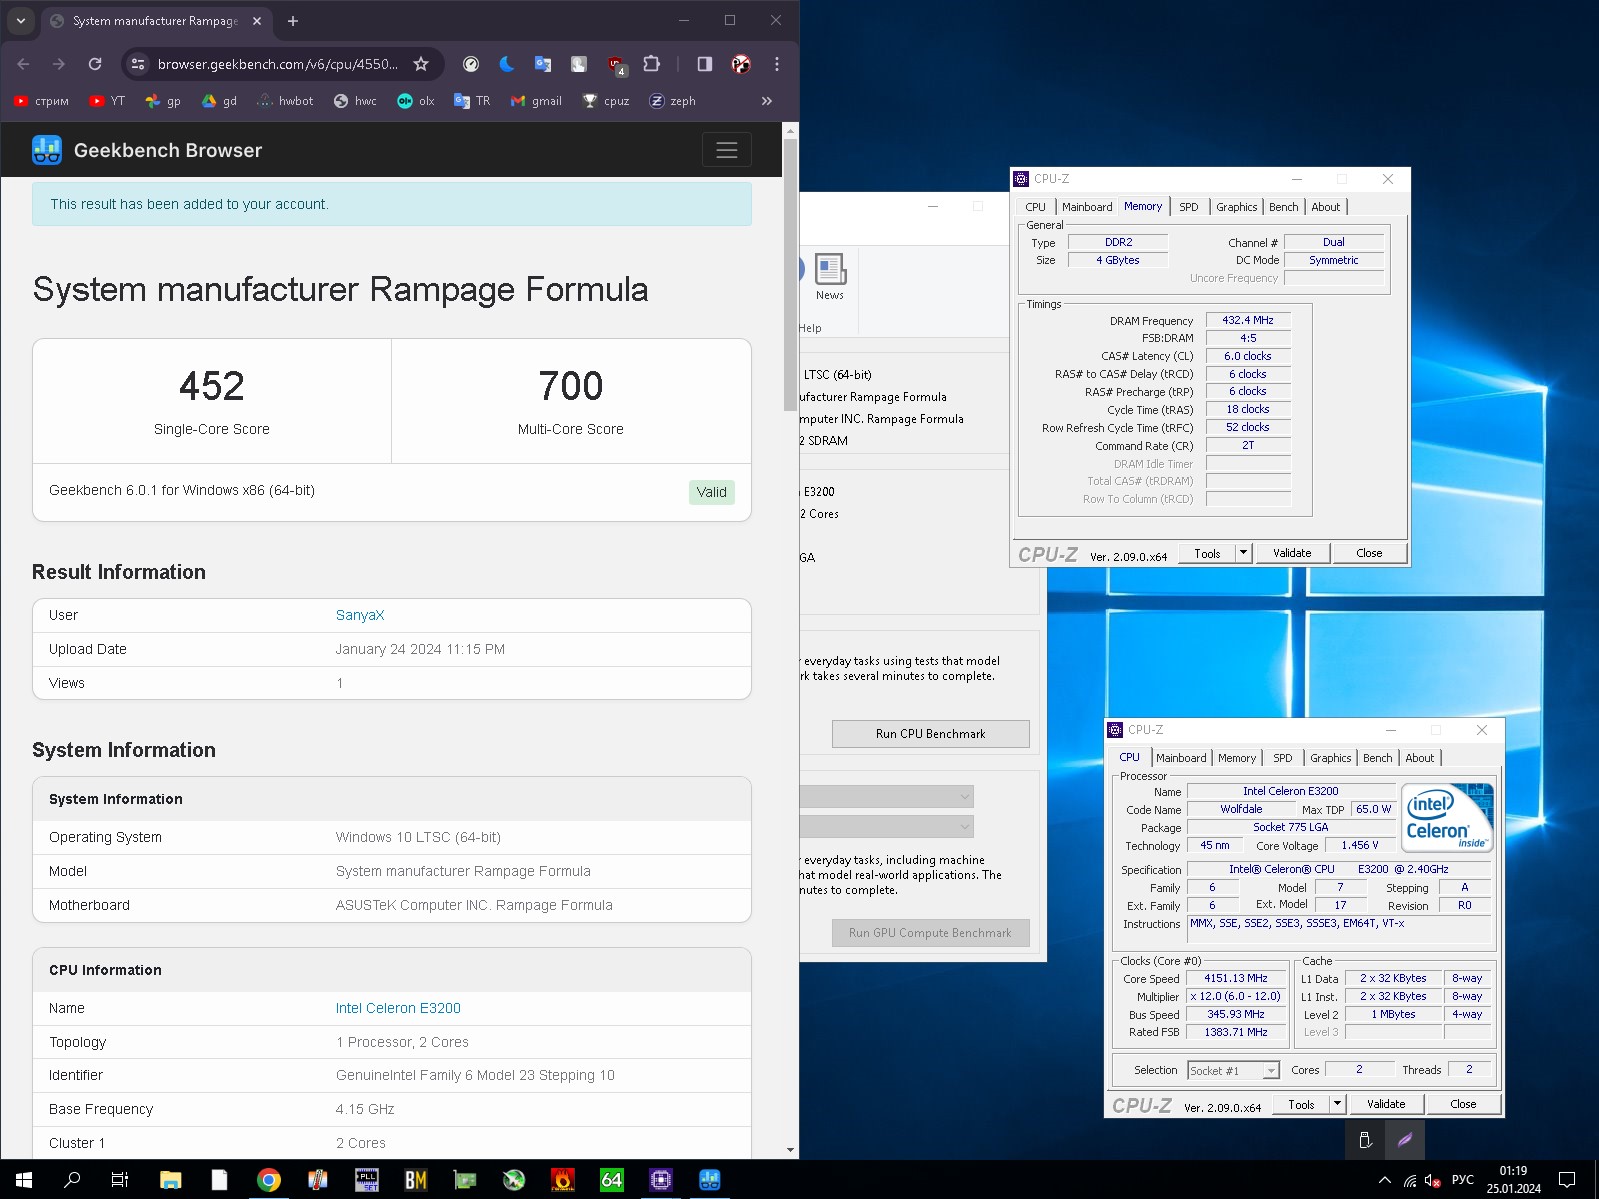Click Run GPU Compute Benchmark button
This screenshot has height=1199, width=1599.
(x=930, y=933)
